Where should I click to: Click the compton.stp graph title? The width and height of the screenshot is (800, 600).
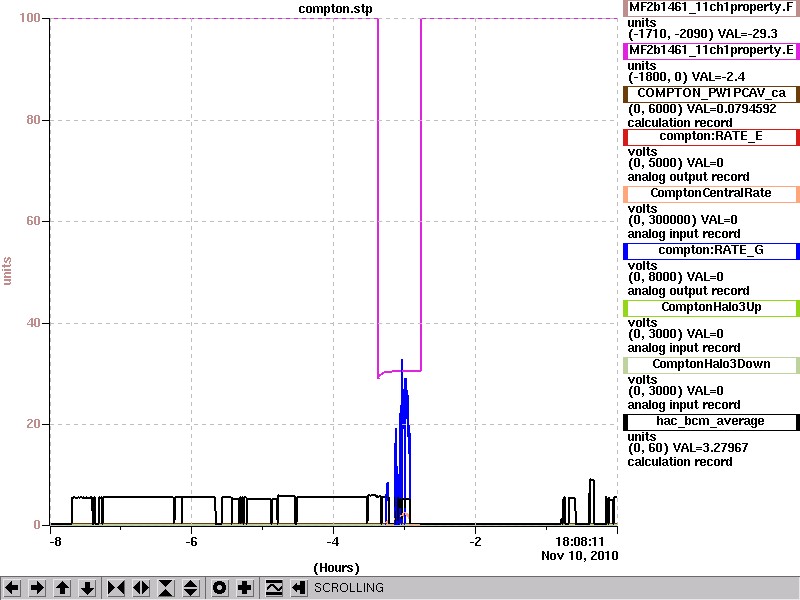tap(335, 9)
